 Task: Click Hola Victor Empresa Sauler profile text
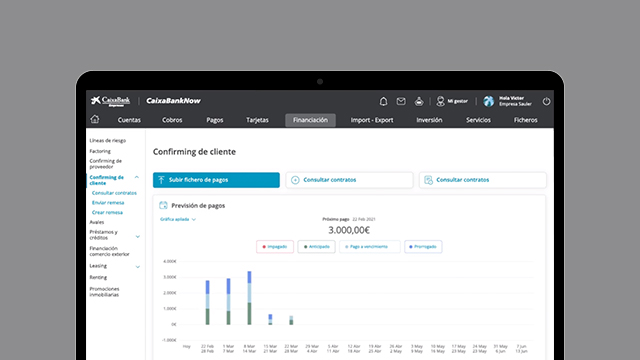(515, 101)
